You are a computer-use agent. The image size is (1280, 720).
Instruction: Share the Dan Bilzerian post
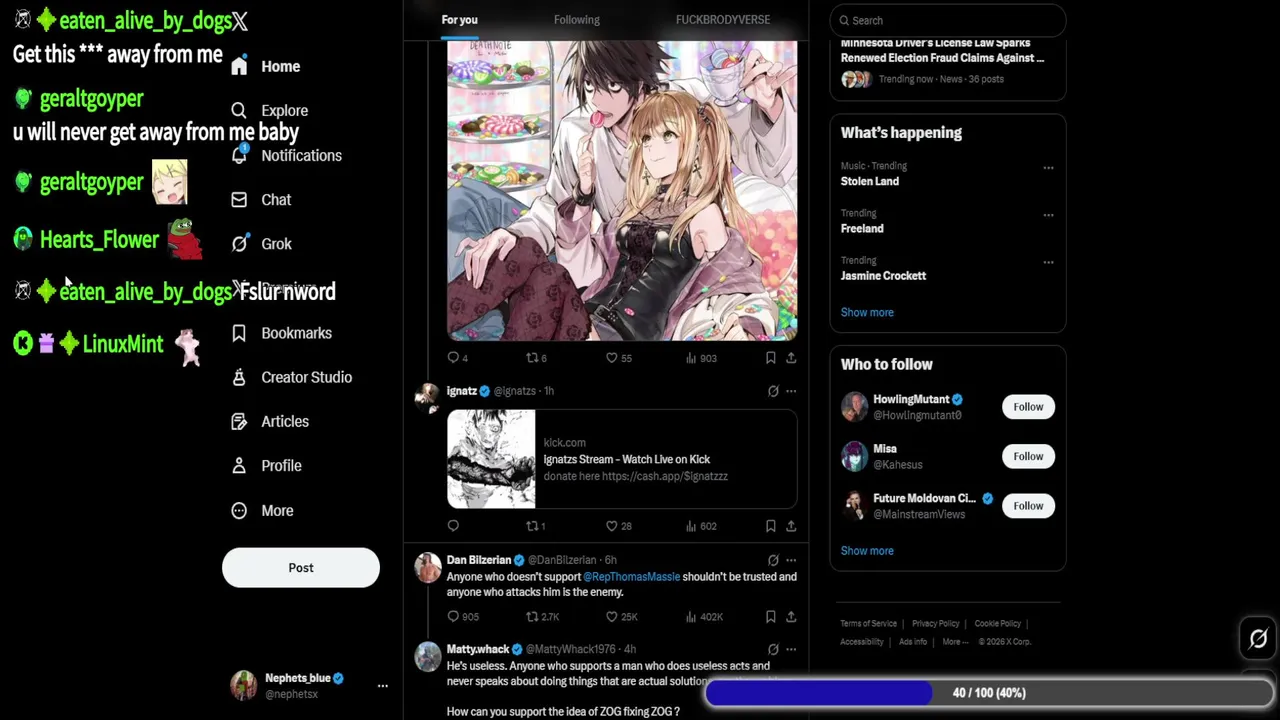pos(791,617)
